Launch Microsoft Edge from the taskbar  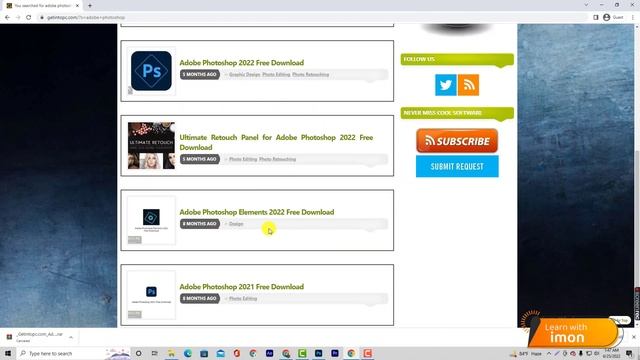click(188, 353)
